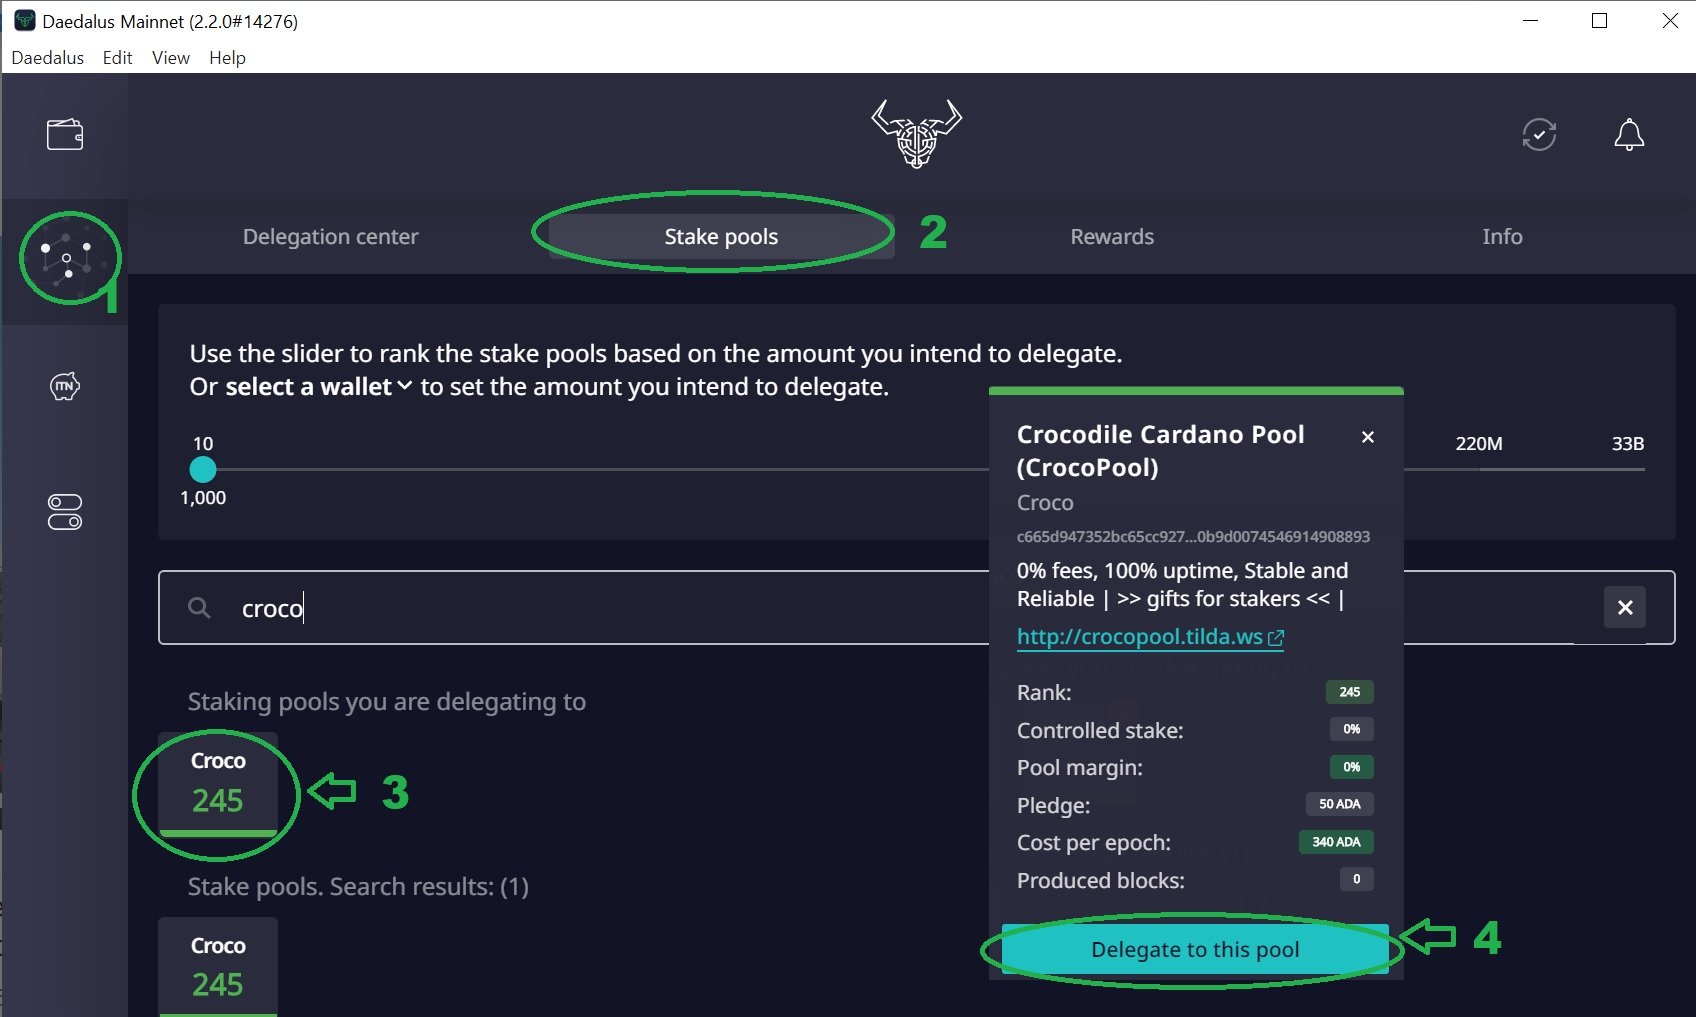Open the Help menu
Image resolution: width=1696 pixels, height=1017 pixels.
point(227,58)
